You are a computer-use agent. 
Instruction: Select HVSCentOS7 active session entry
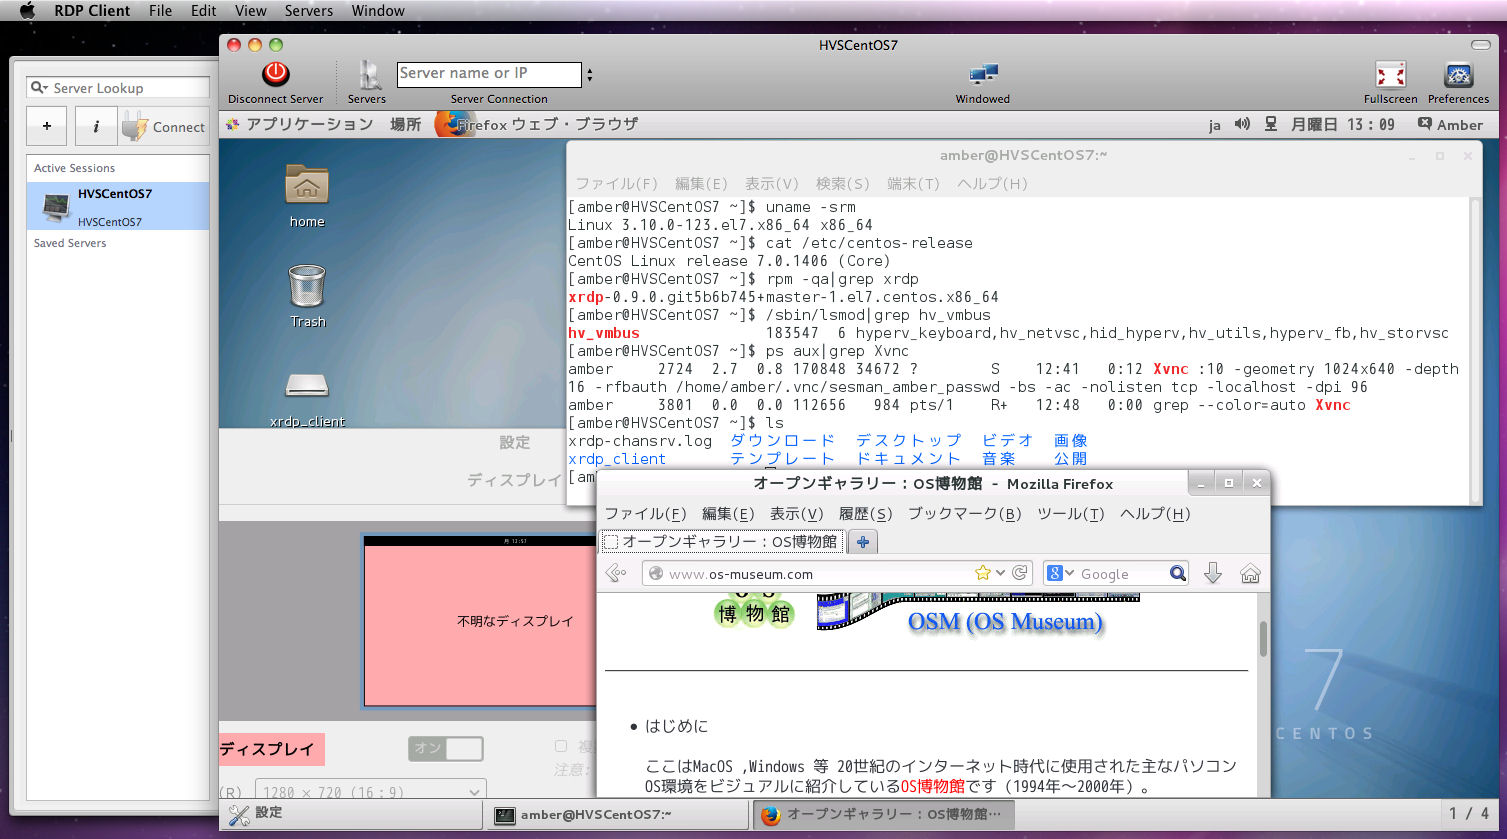tap(118, 206)
